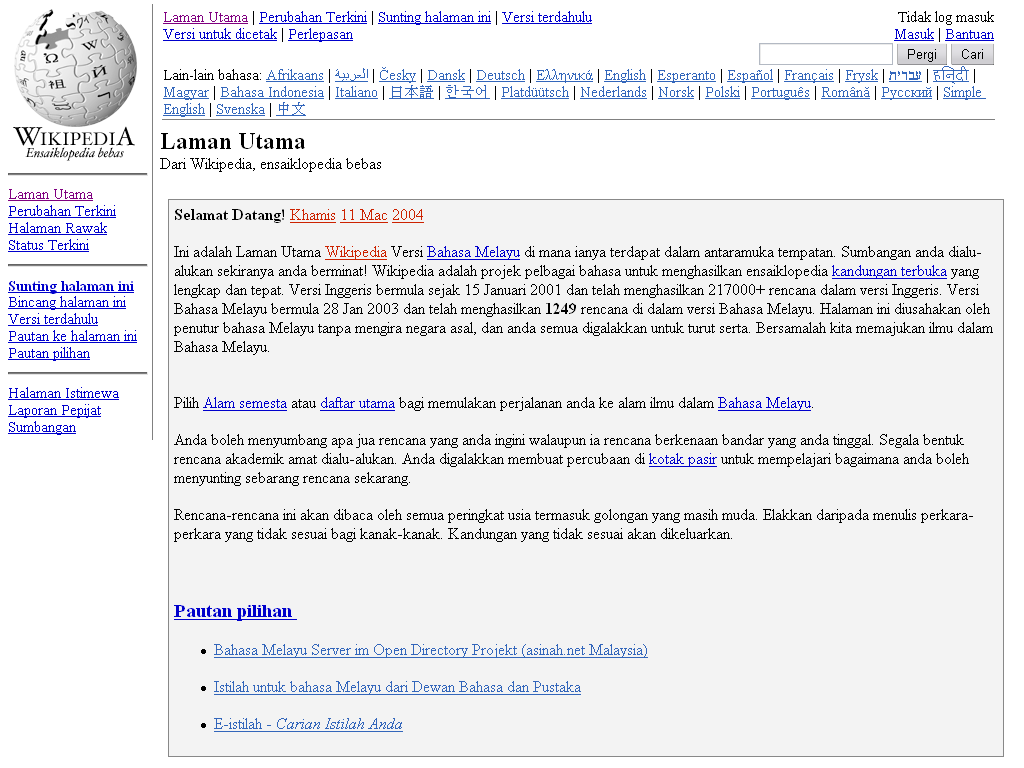This screenshot has height=768, width=1024.
Task: Open the kandungan terbuka link
Action: (x=889, y=272)
